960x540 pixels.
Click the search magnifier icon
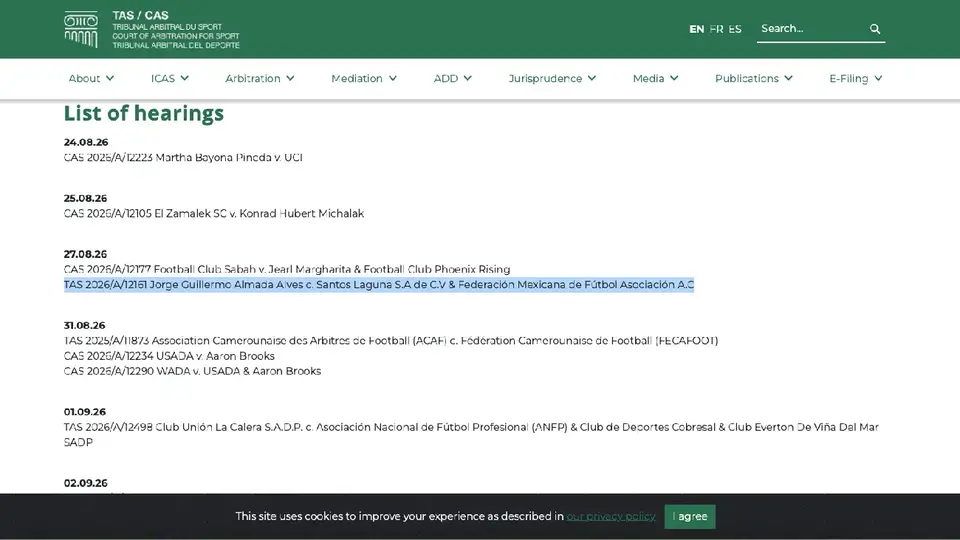pos(875,29)
